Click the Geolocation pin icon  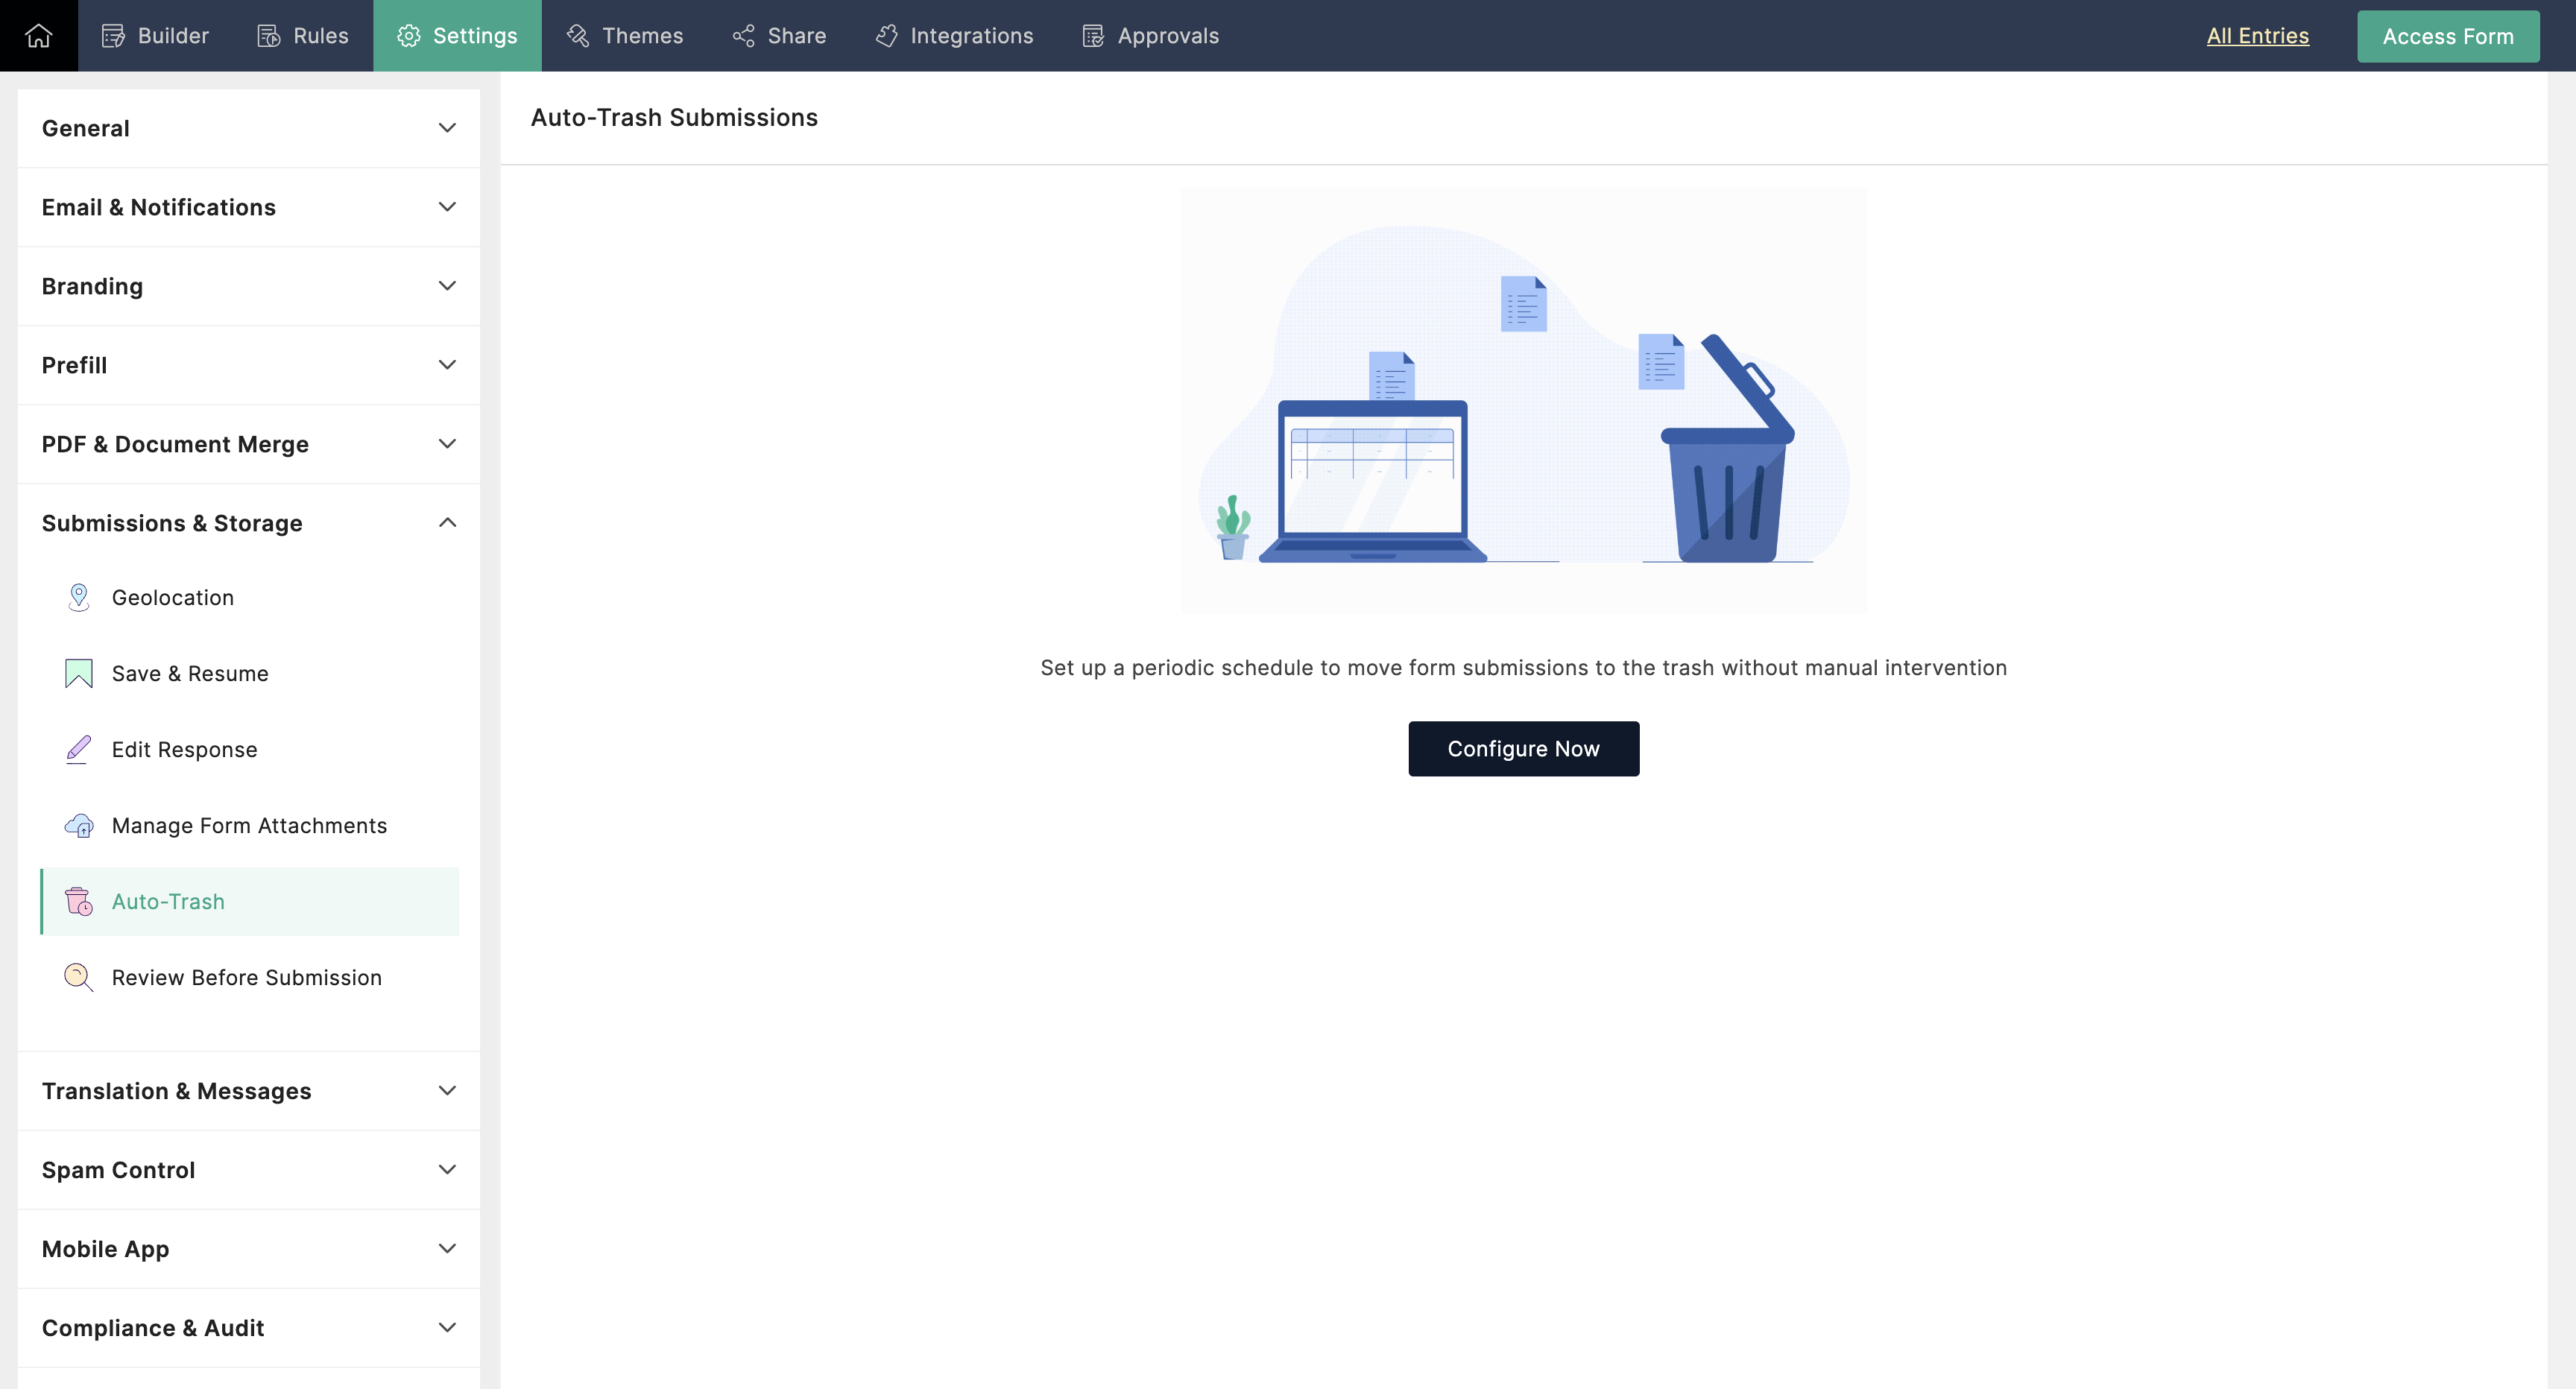click(x=78, y=597)
